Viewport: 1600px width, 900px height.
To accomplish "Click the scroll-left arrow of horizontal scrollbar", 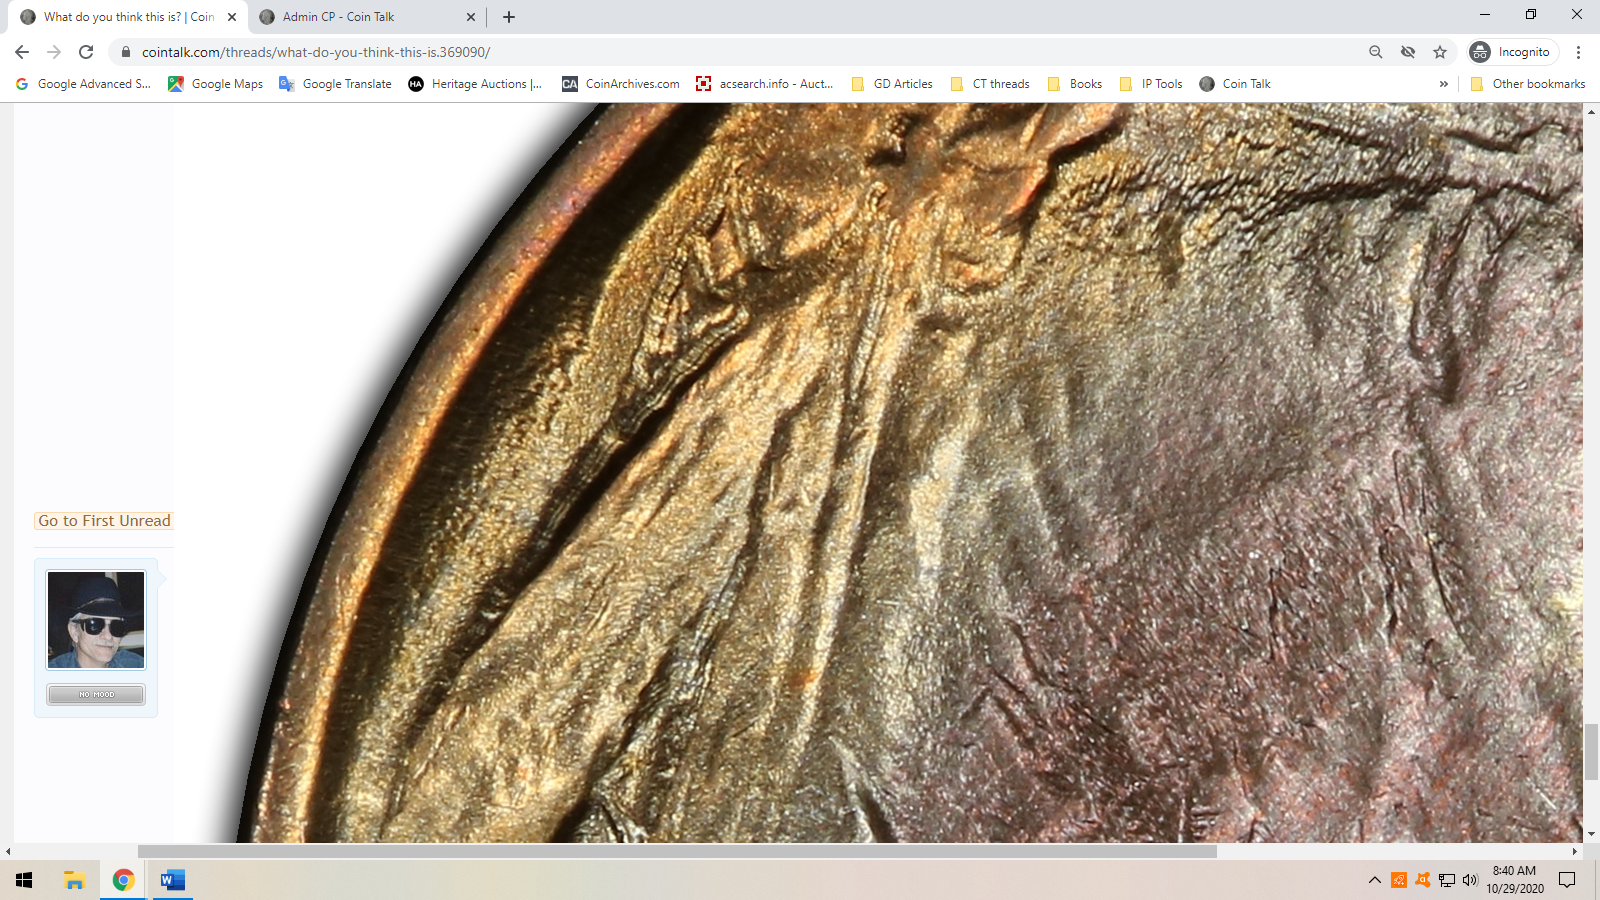I will click(8, 852).
